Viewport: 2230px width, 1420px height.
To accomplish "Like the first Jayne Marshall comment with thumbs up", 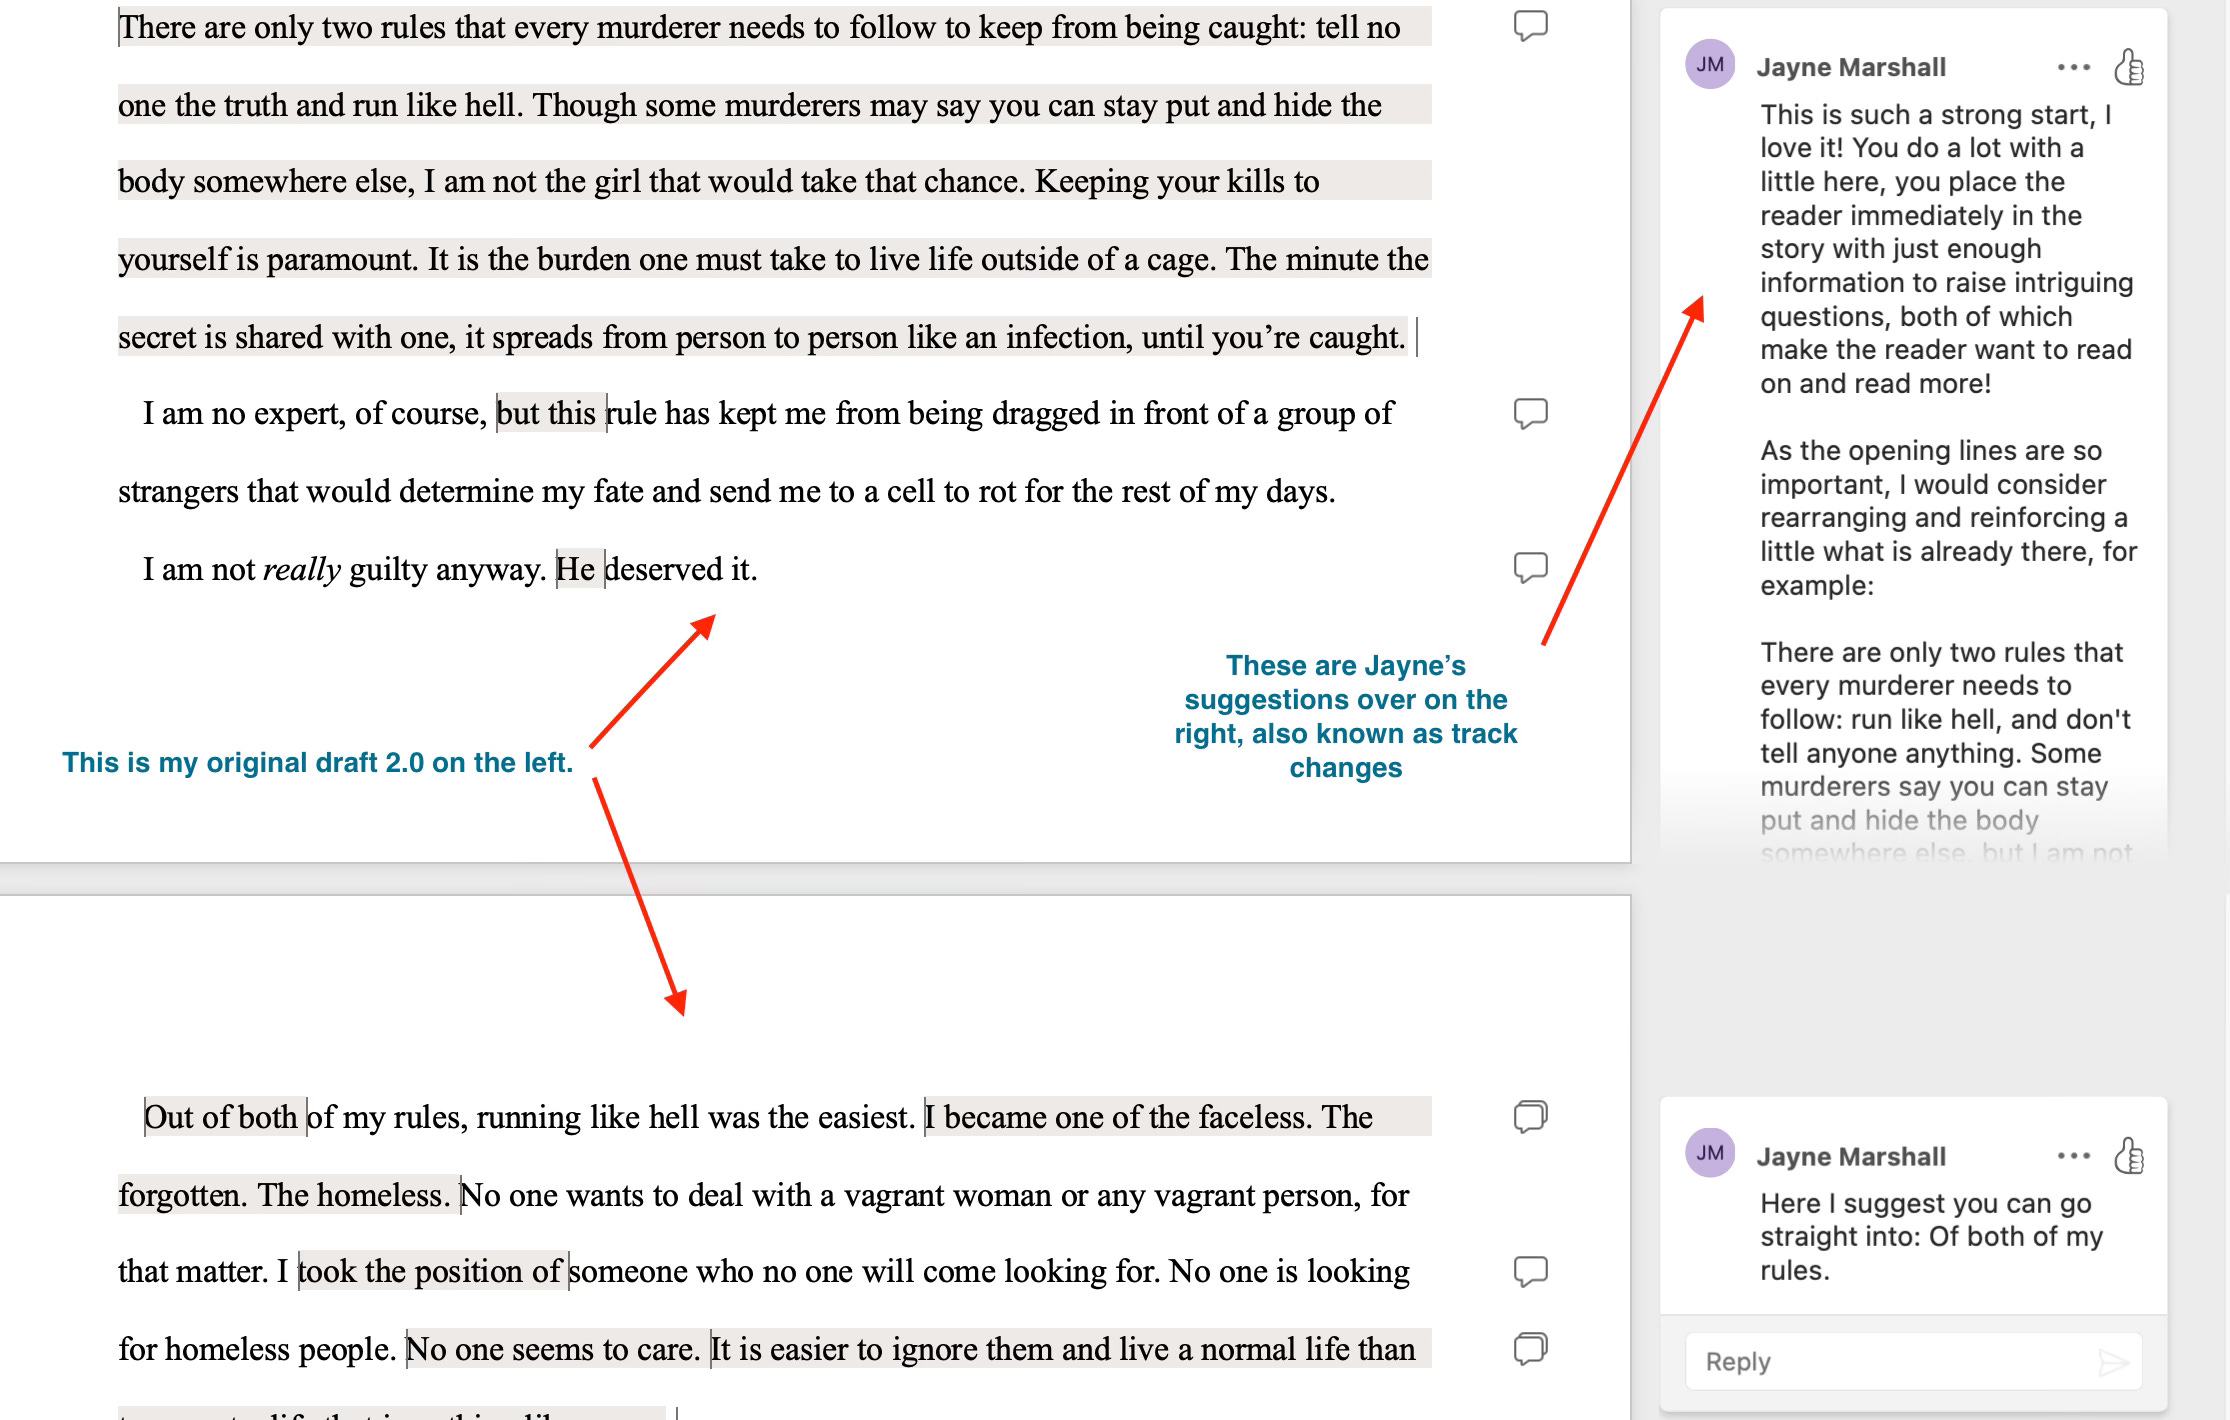I will 2129,67.
